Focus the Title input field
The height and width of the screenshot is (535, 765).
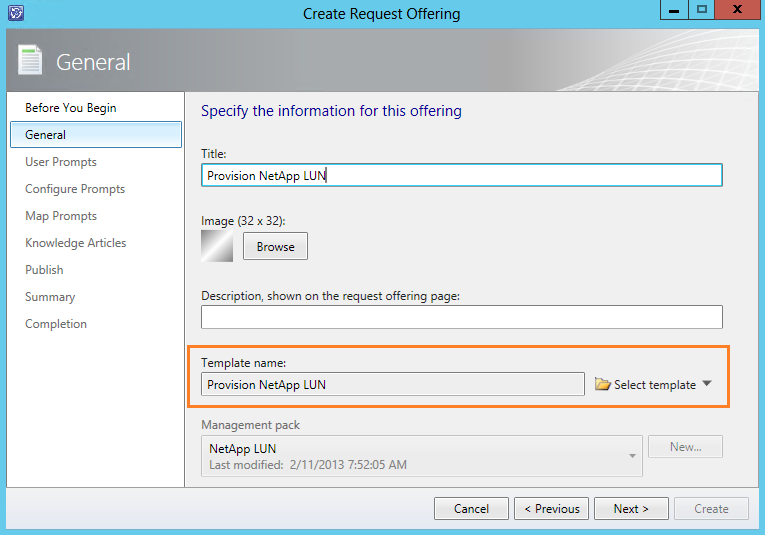coord(462,175)
